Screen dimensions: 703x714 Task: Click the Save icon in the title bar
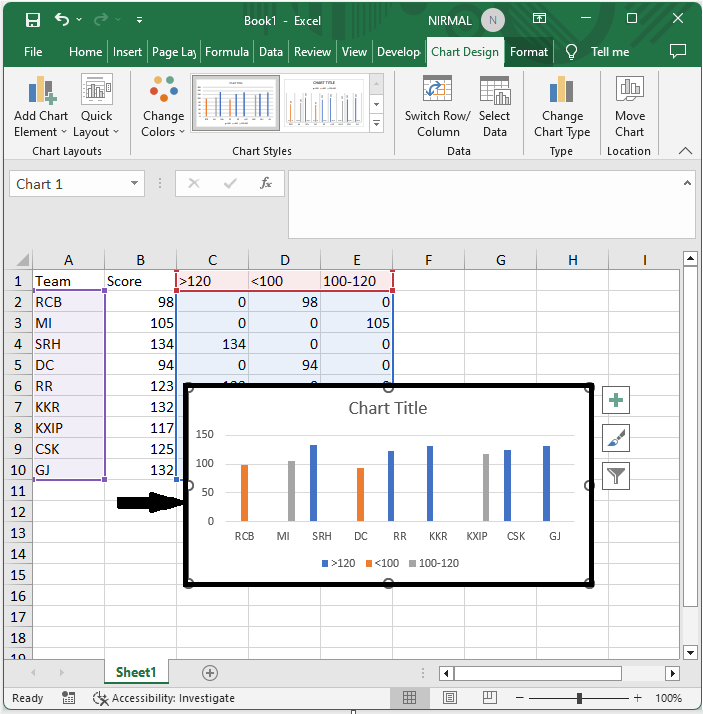point(33,20)
